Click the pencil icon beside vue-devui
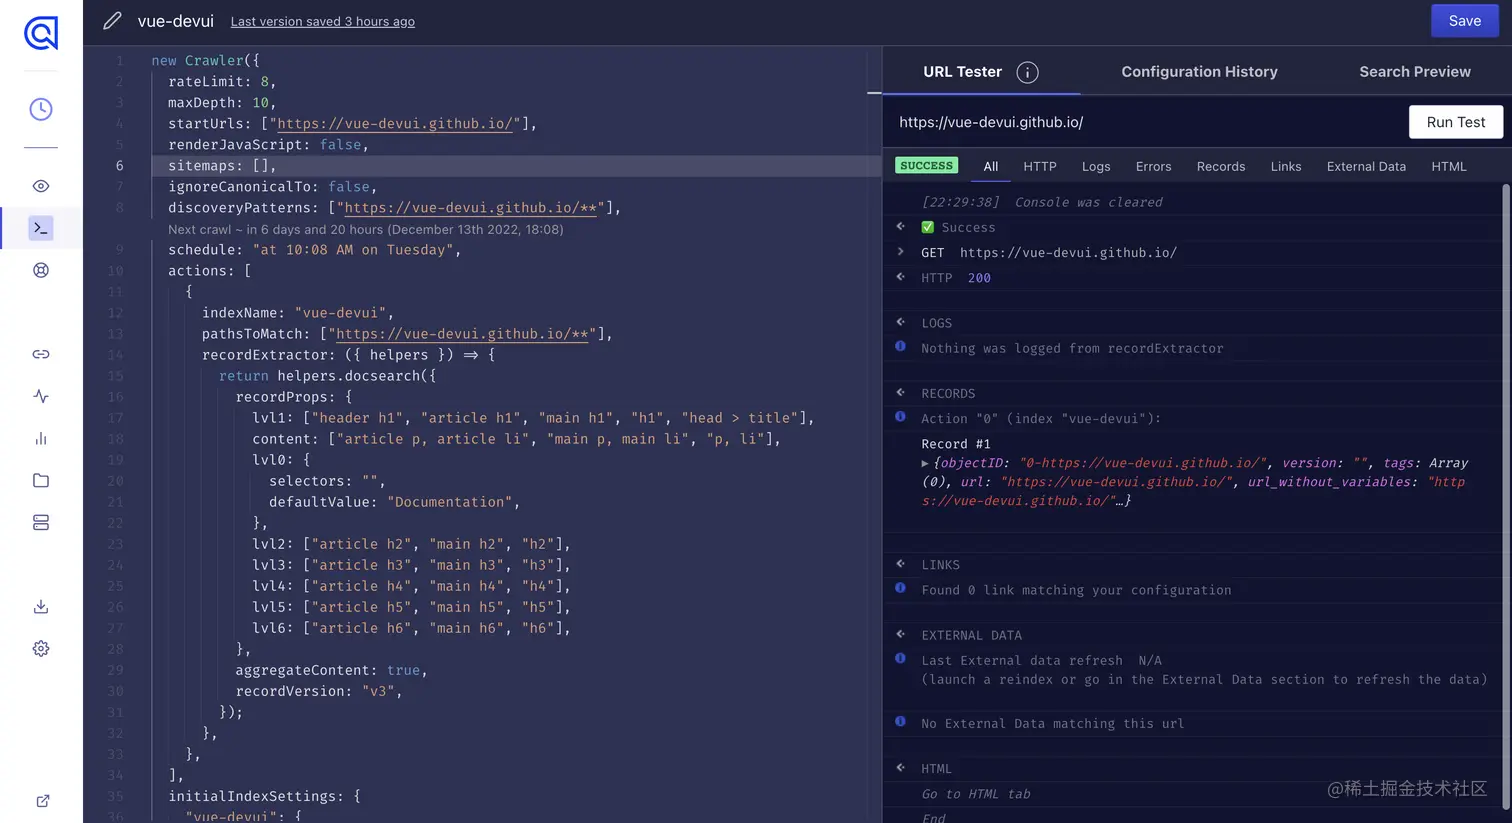 [112, 20]
